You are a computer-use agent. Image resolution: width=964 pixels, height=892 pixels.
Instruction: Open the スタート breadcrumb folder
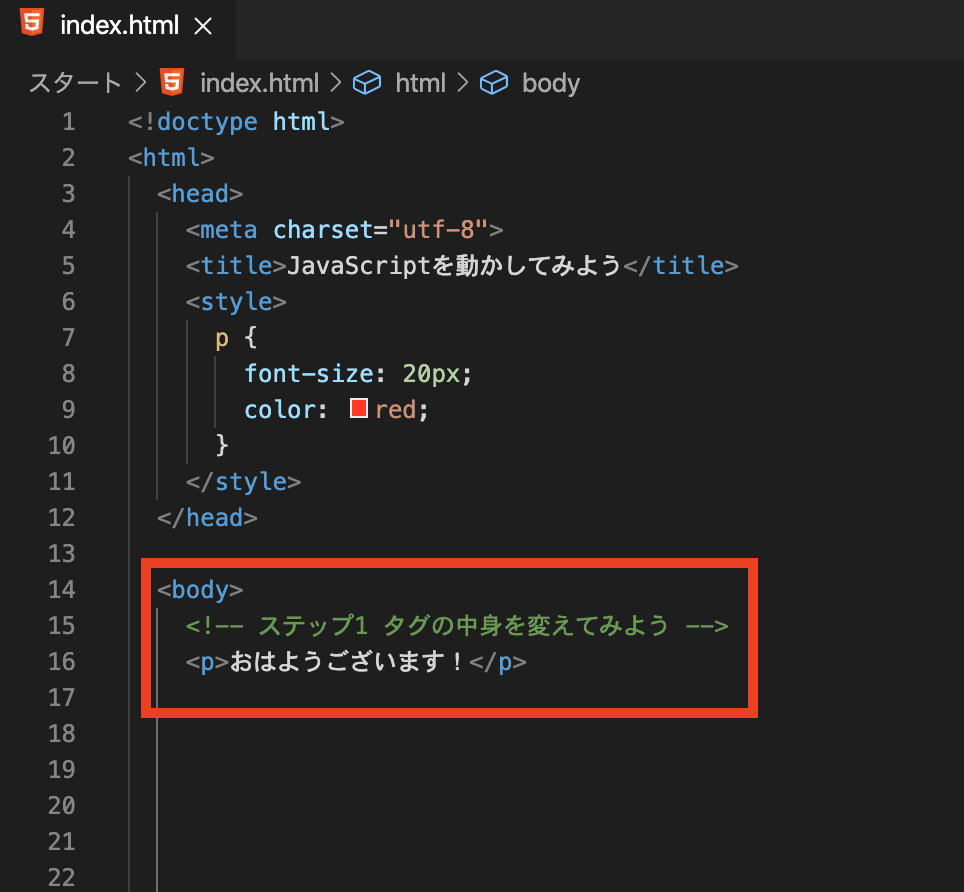(x=75, y=83)
